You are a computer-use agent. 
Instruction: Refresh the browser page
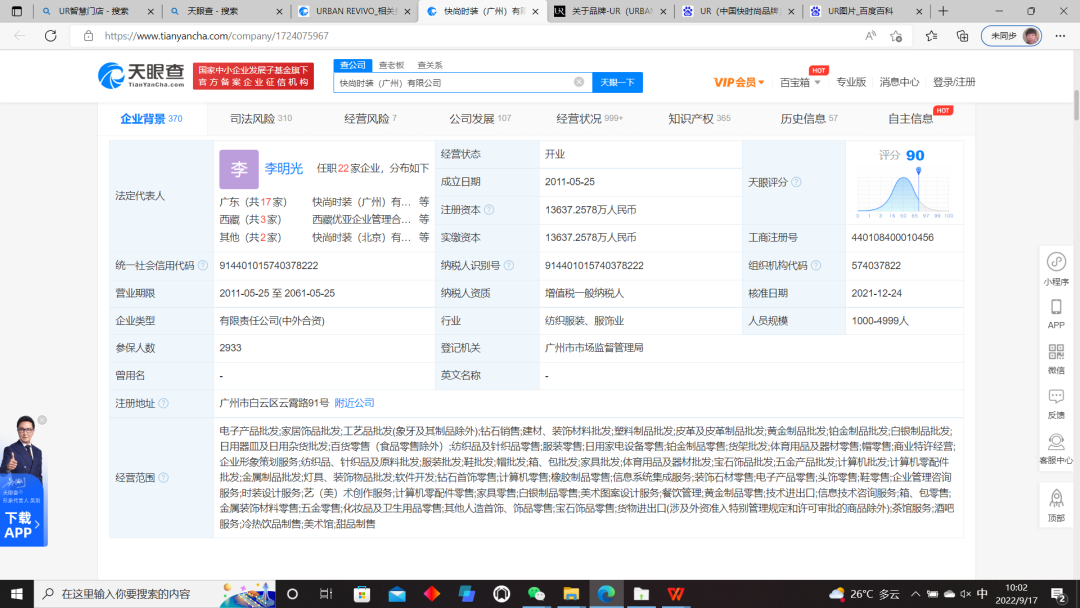click(50, 36)
